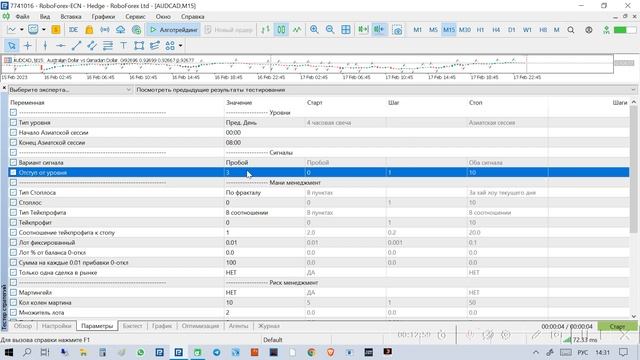Toggle checkbox for Тейкпрофит

(x=13, y=222)
